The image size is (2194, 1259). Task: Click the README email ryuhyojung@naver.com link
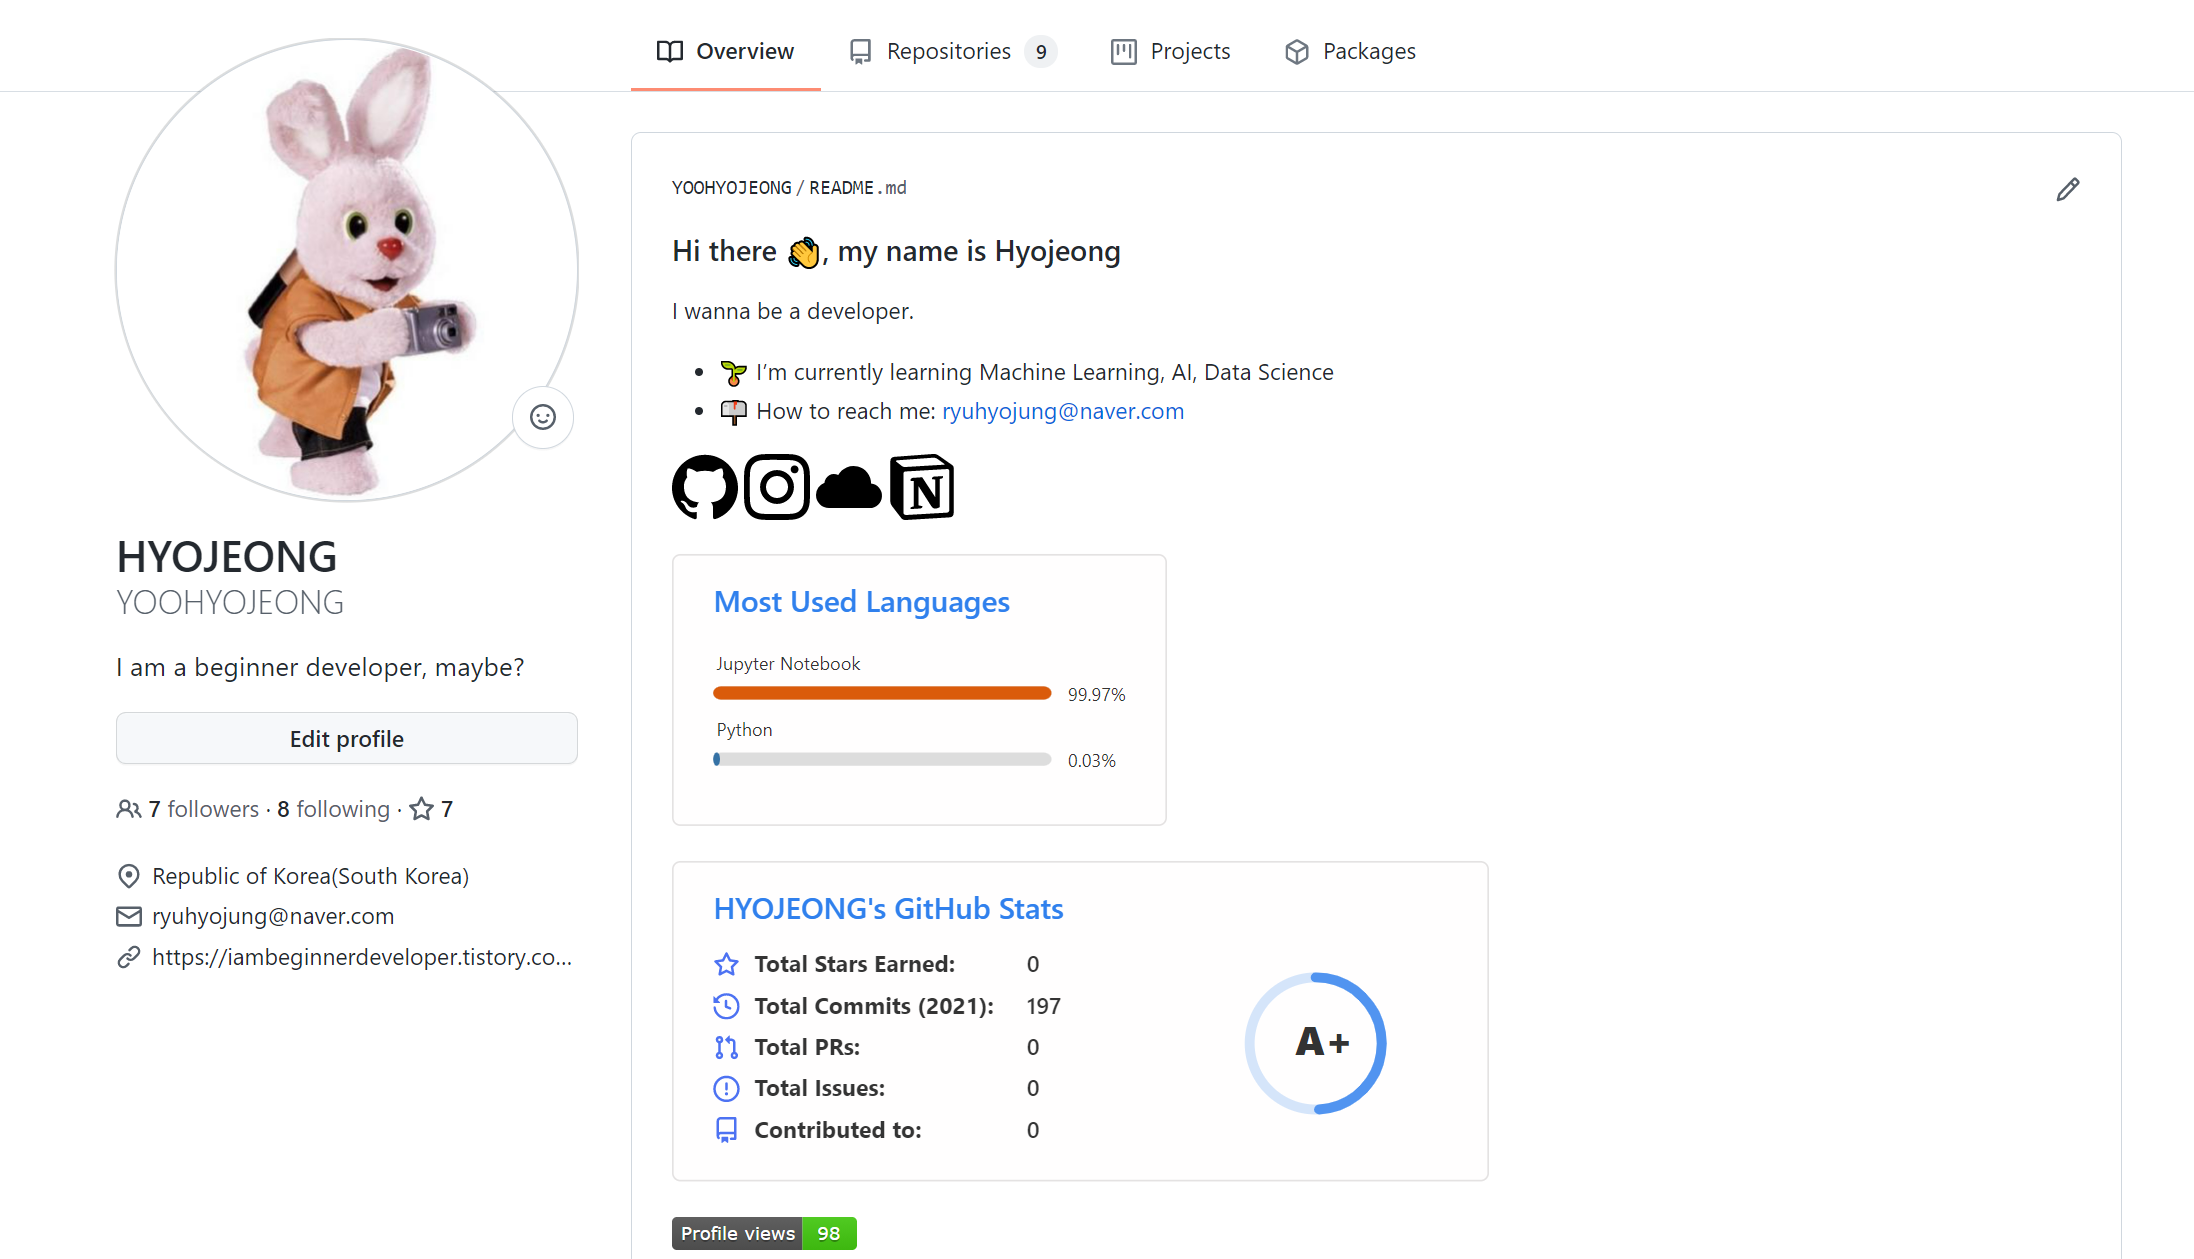click(x=1062, y=411)
